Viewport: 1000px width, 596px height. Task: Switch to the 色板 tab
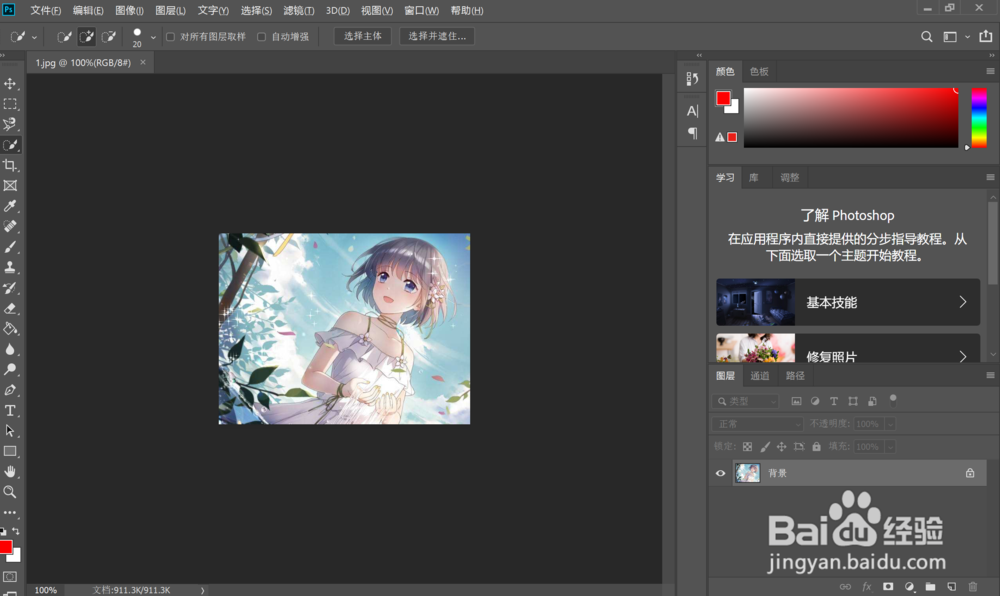(759, 71)
